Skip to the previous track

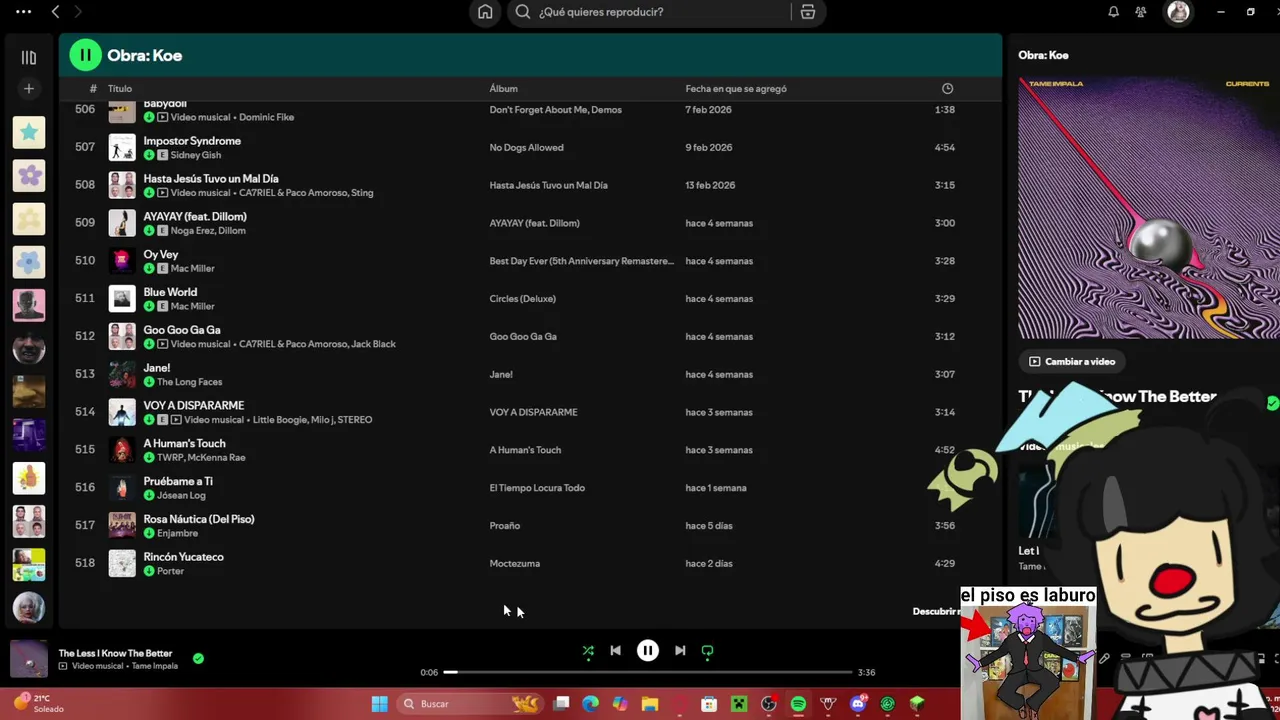coord(615,651)
